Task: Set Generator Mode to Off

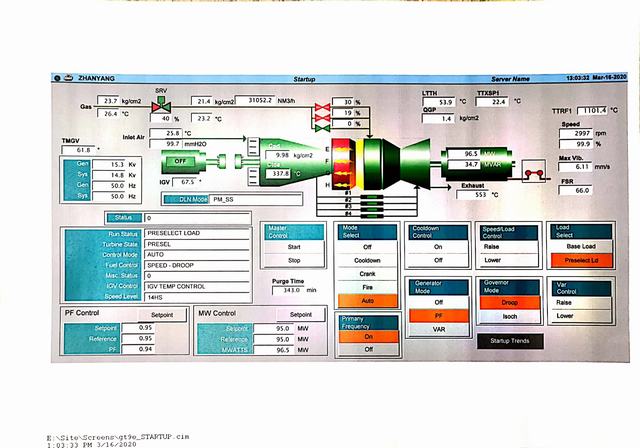Action: [439, 302]
